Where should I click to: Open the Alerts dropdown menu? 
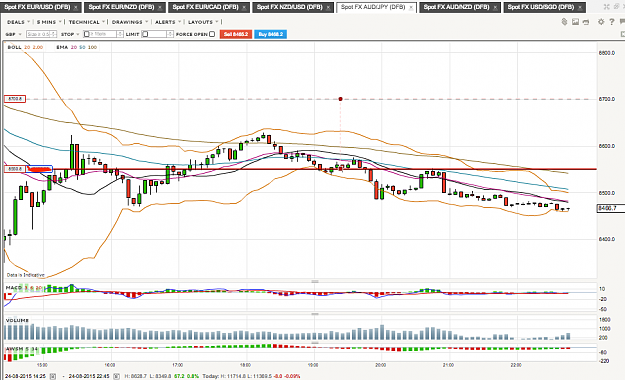point(168,22)
